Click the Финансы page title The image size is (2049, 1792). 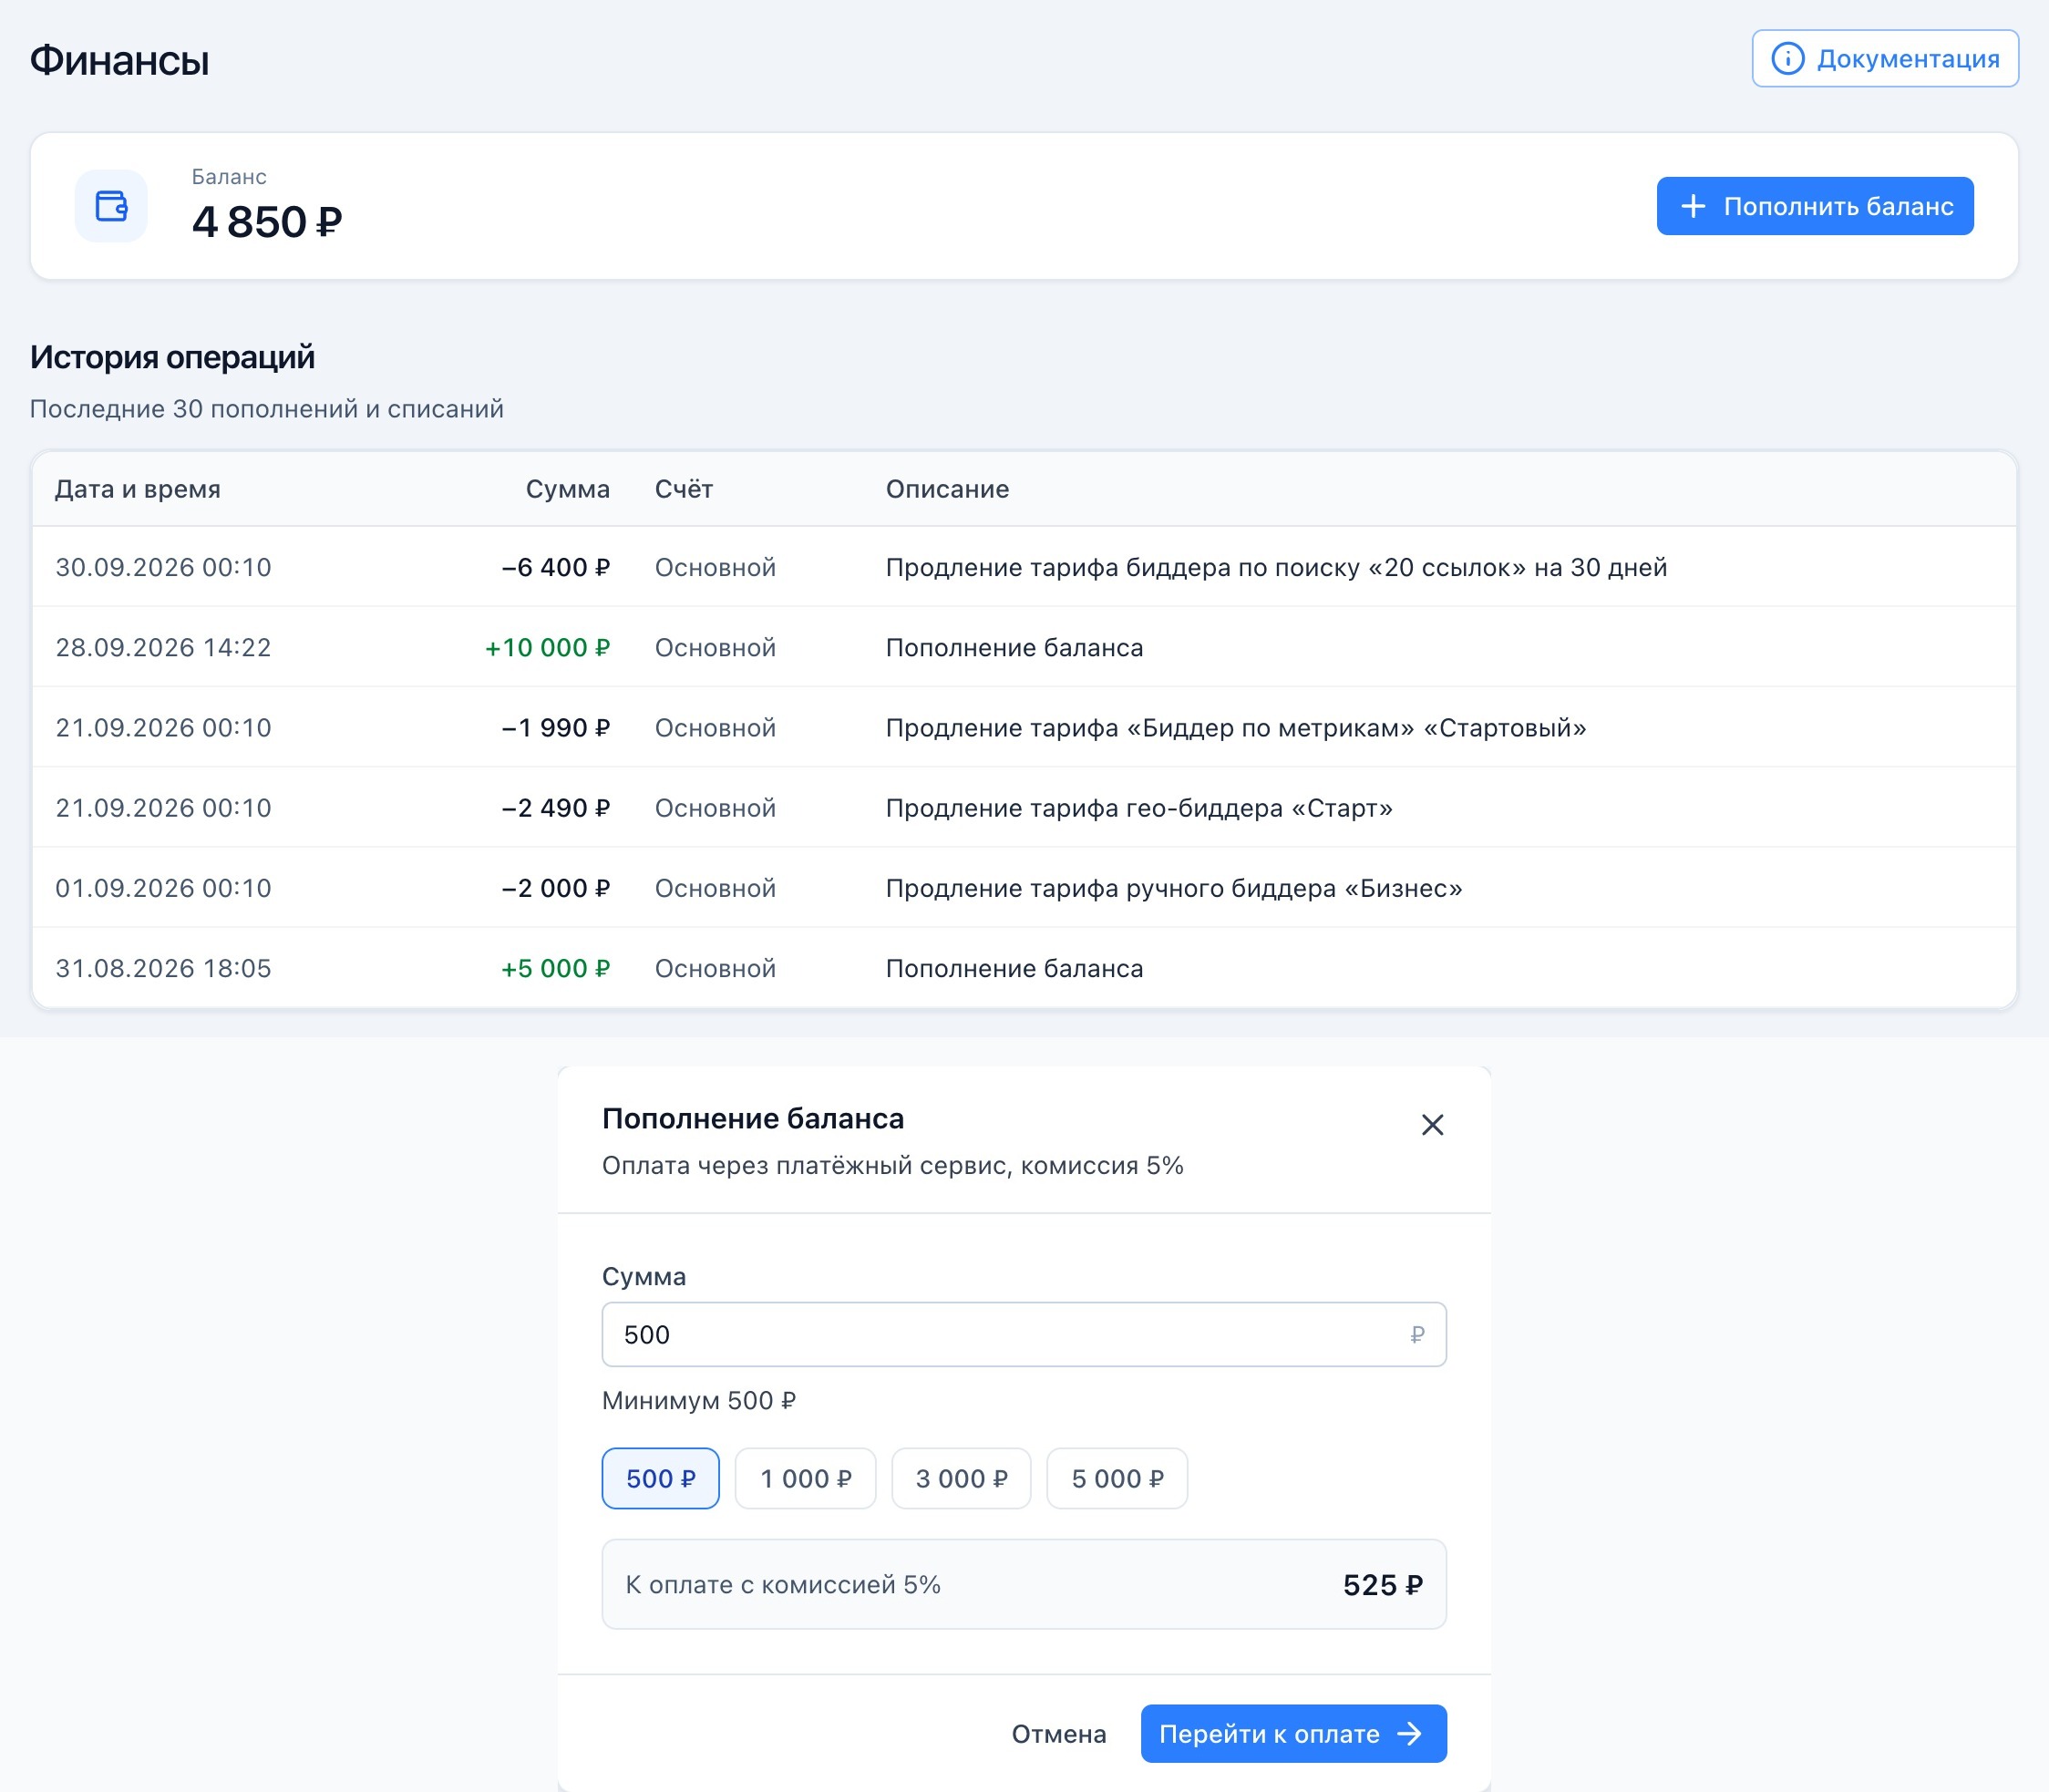pyautogui.click(x=119, y=60)
